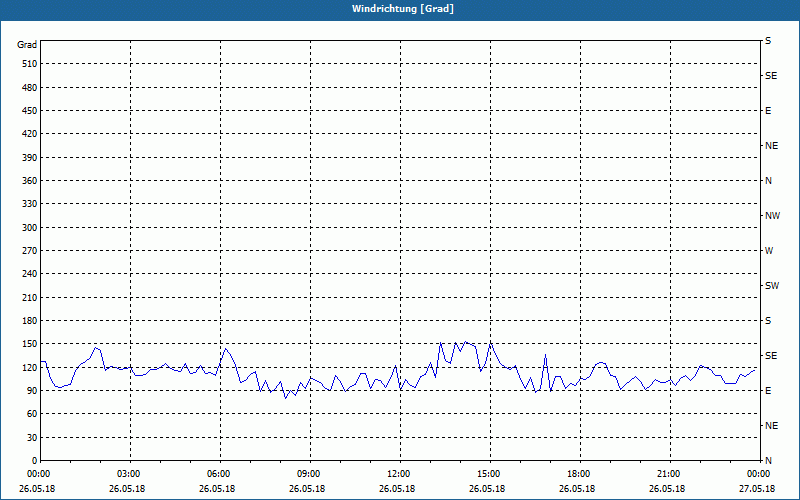Select the 300 degree axis label

pos(30,228)
